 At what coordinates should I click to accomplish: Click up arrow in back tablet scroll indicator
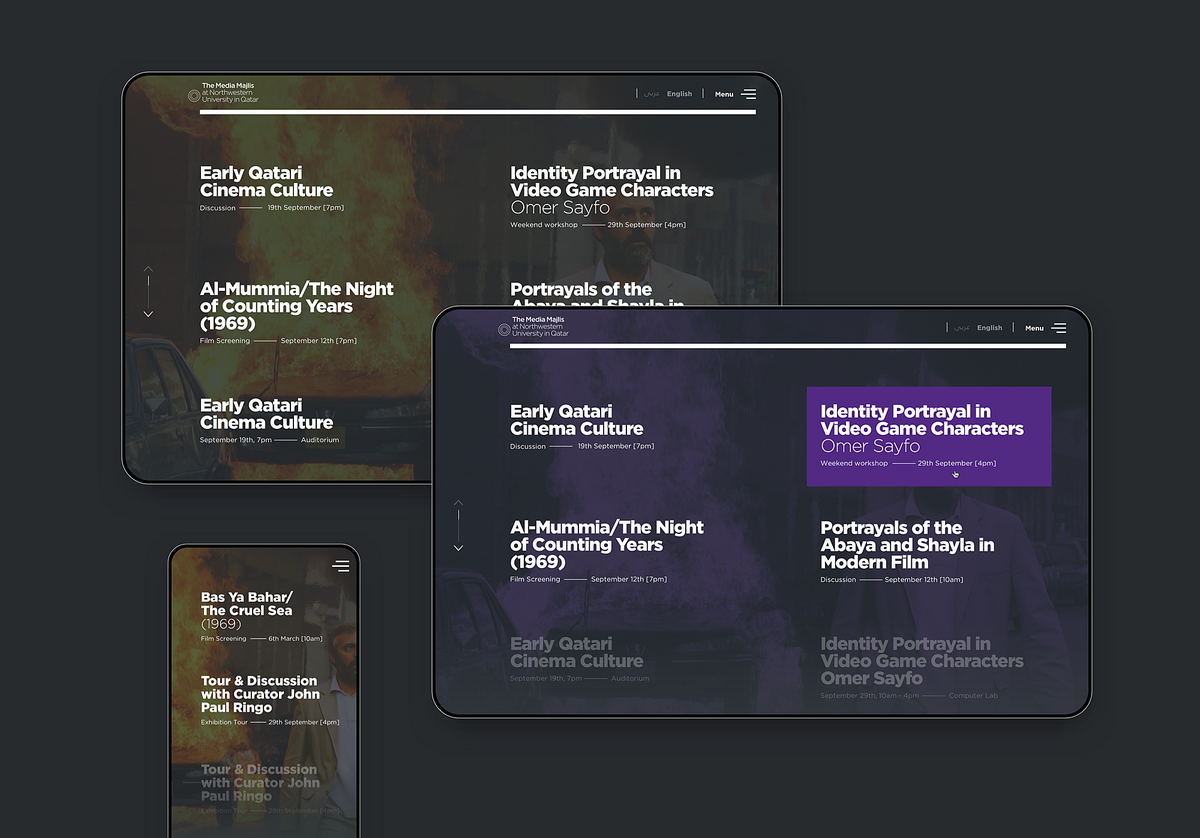point(148,269)
